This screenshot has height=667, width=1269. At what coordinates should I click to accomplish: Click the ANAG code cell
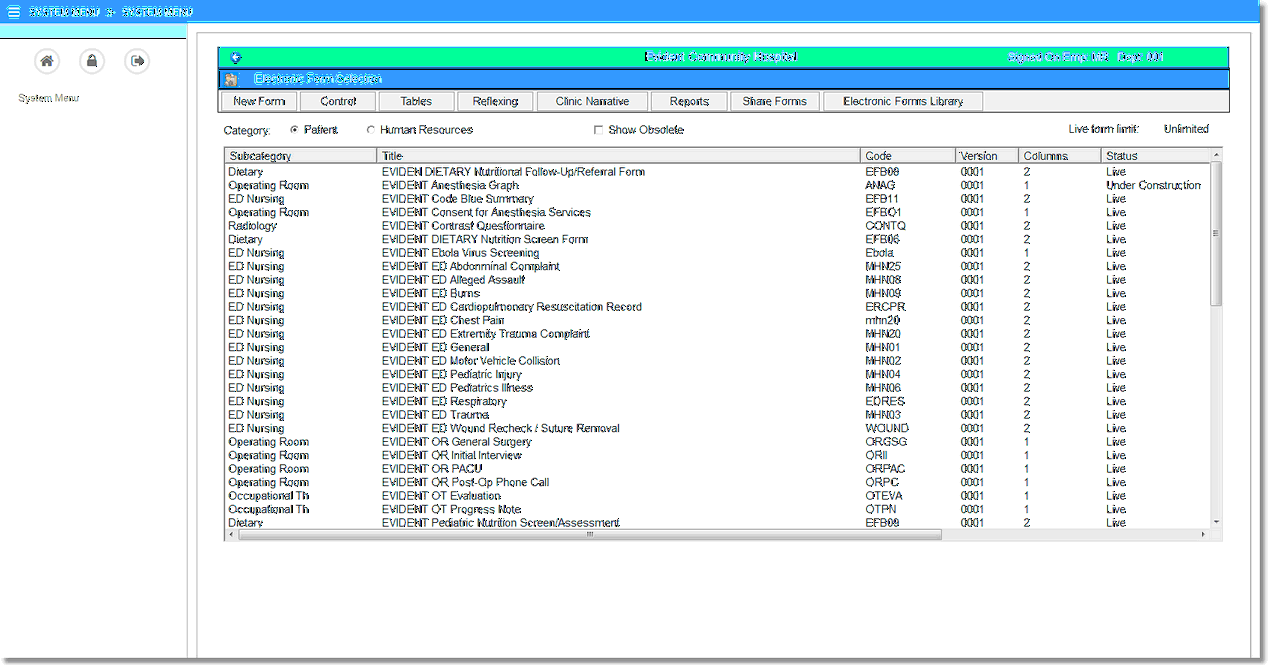tap(880, 185)
